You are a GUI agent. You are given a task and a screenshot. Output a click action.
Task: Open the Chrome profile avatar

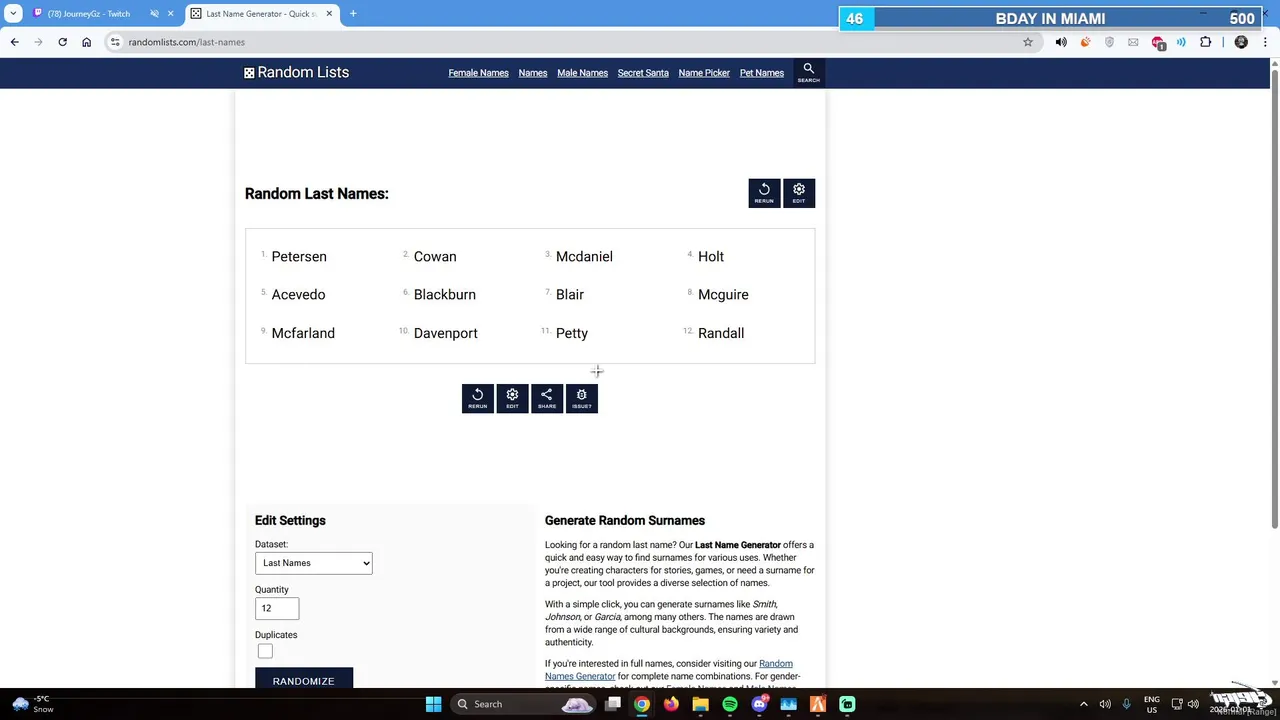1241,42
